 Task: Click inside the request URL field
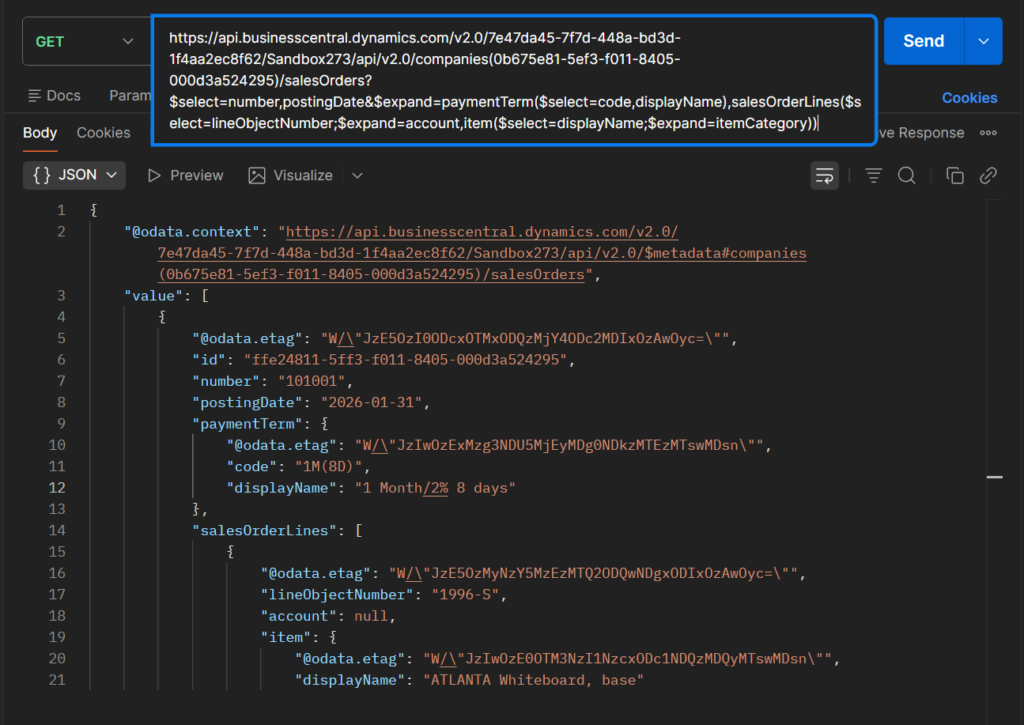512,80
